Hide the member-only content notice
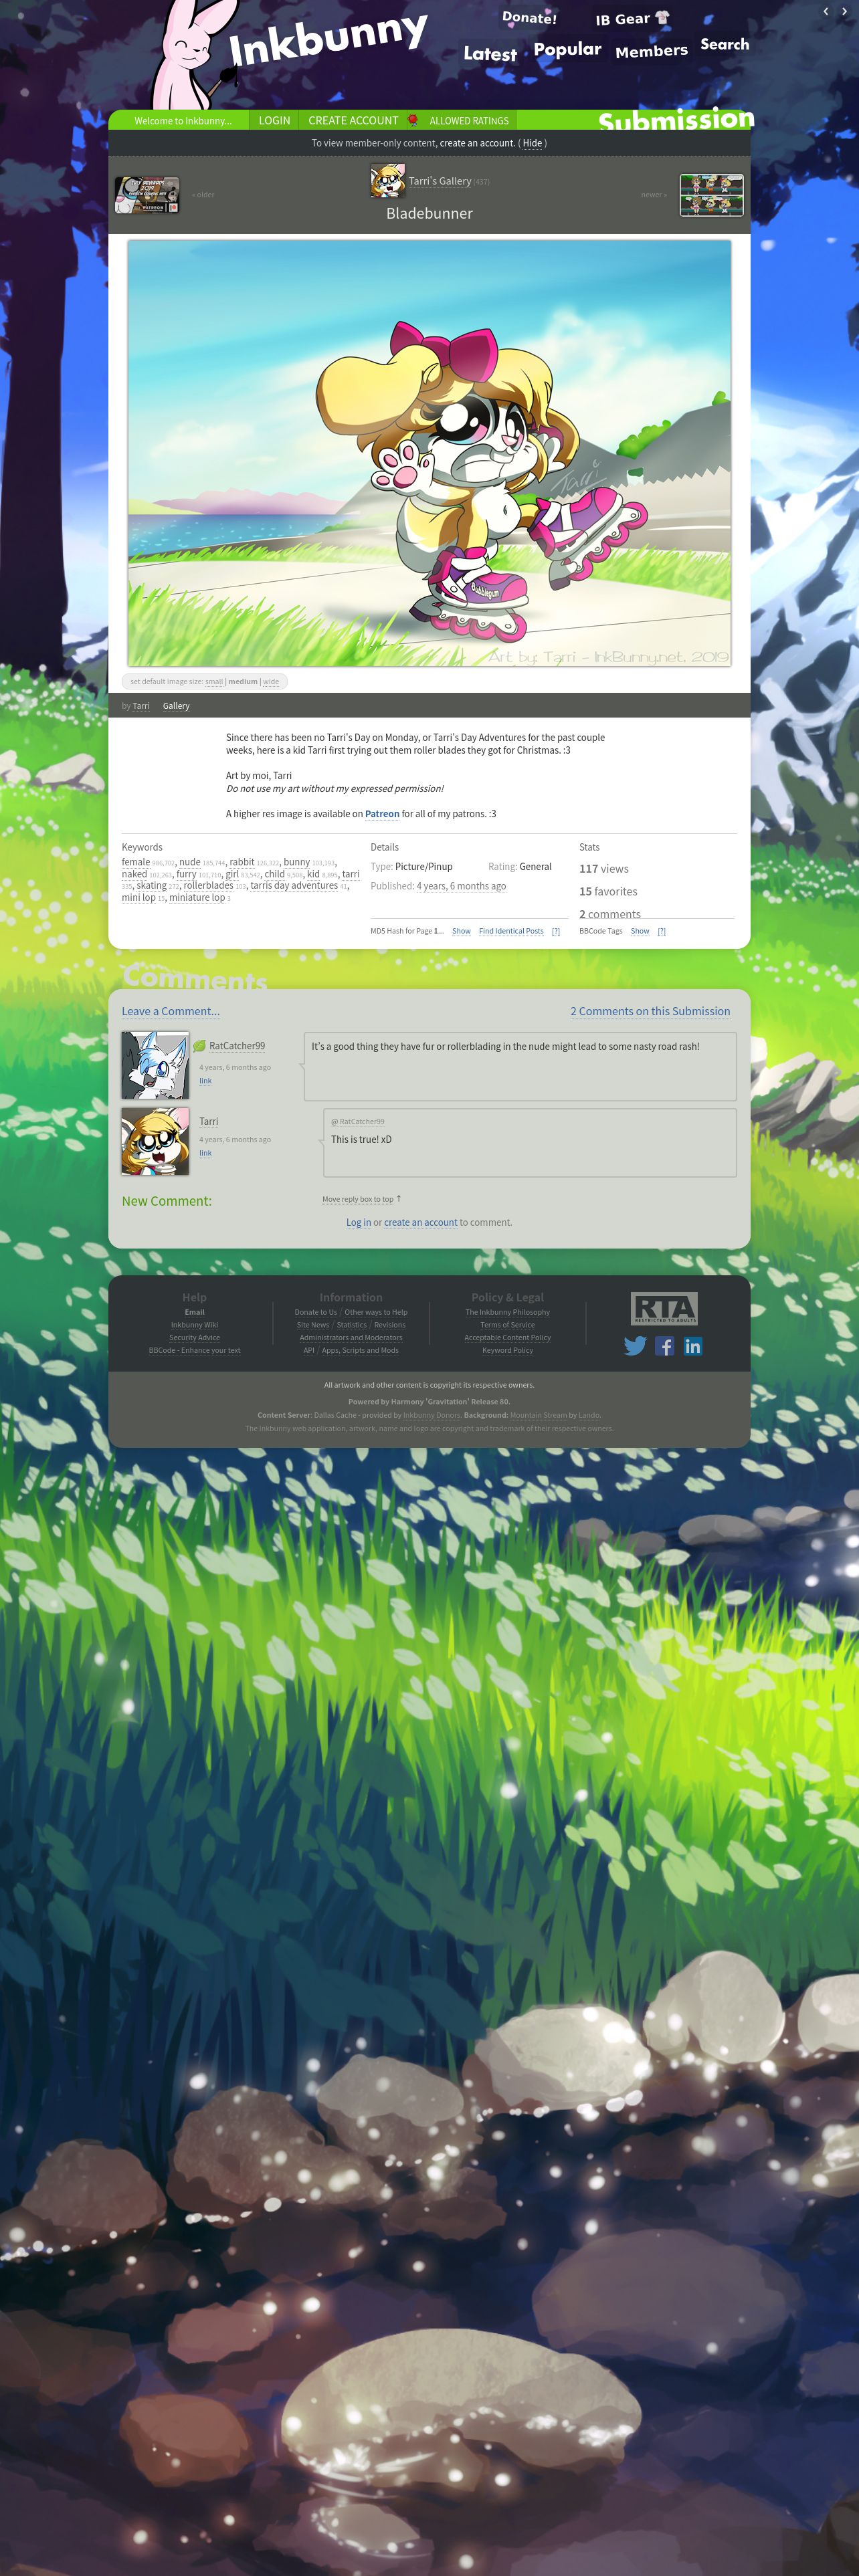The image size is (859, 2576). coord(532,143)
